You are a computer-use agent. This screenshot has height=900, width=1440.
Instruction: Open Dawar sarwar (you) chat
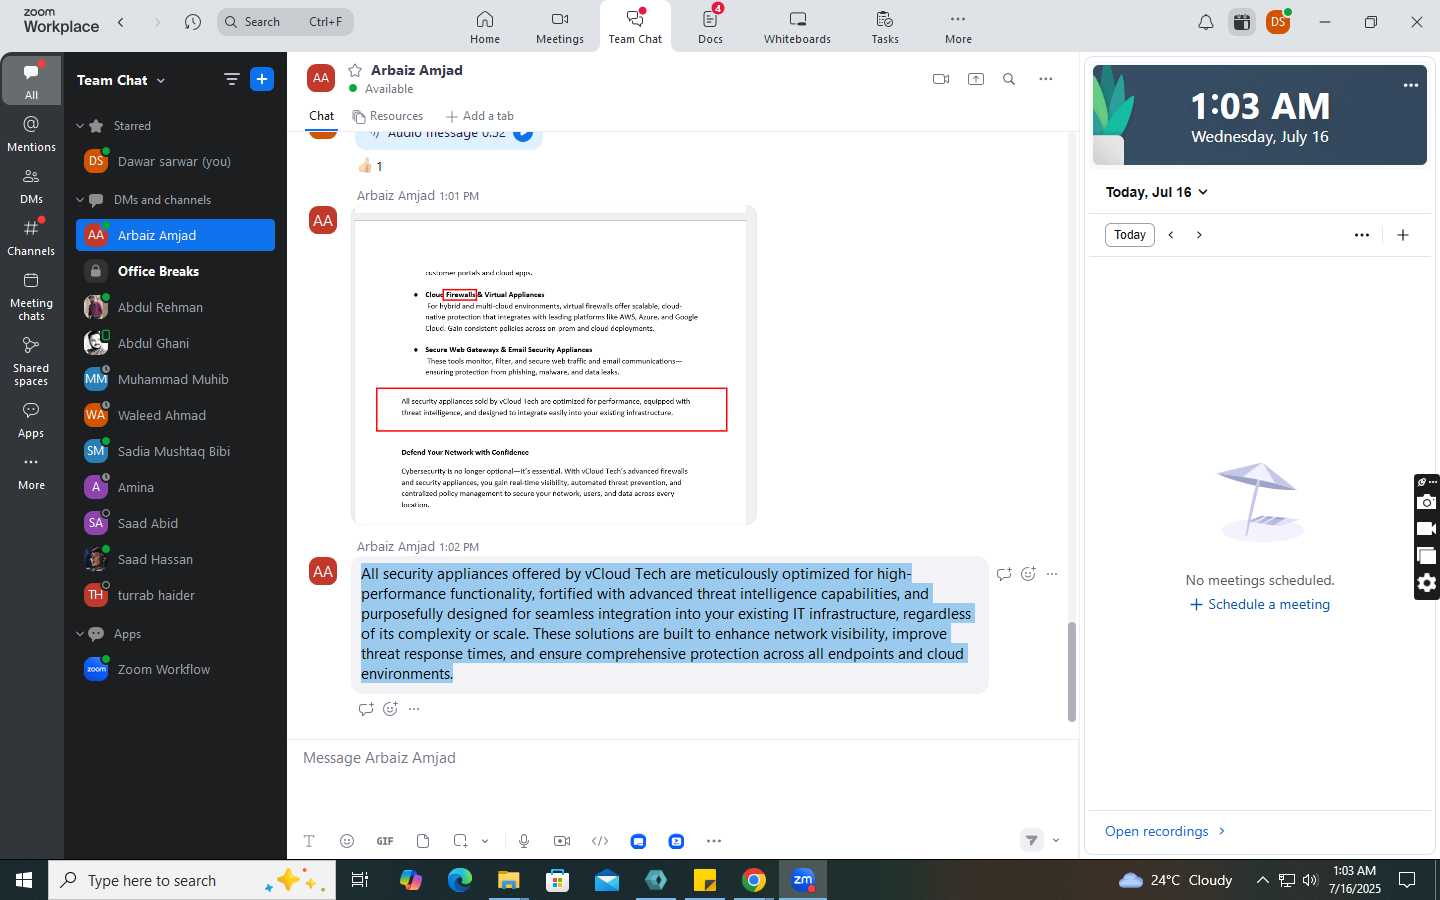[x=175, y=161]
